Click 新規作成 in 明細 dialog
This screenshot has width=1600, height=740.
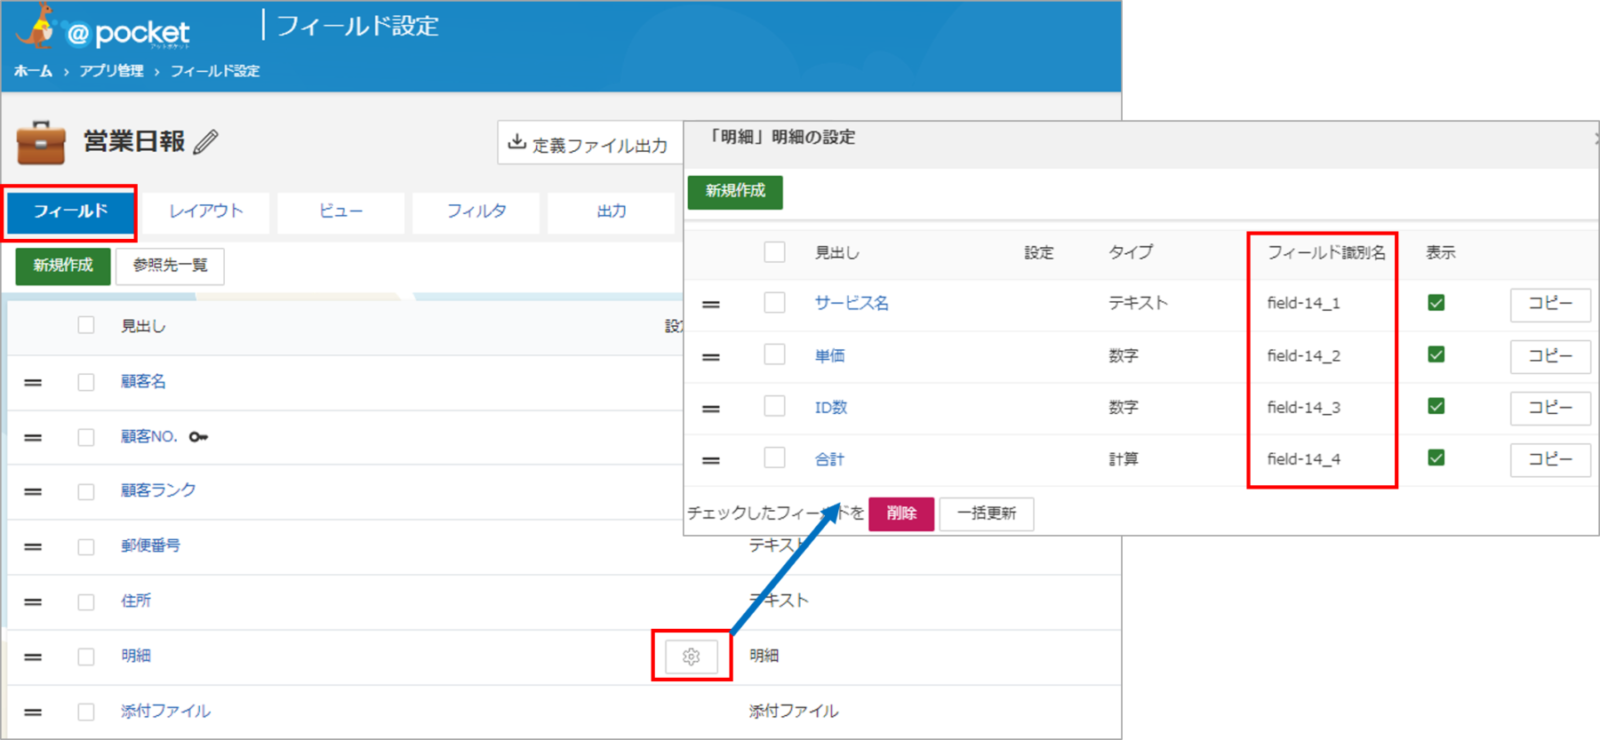[x=735, y=191]
